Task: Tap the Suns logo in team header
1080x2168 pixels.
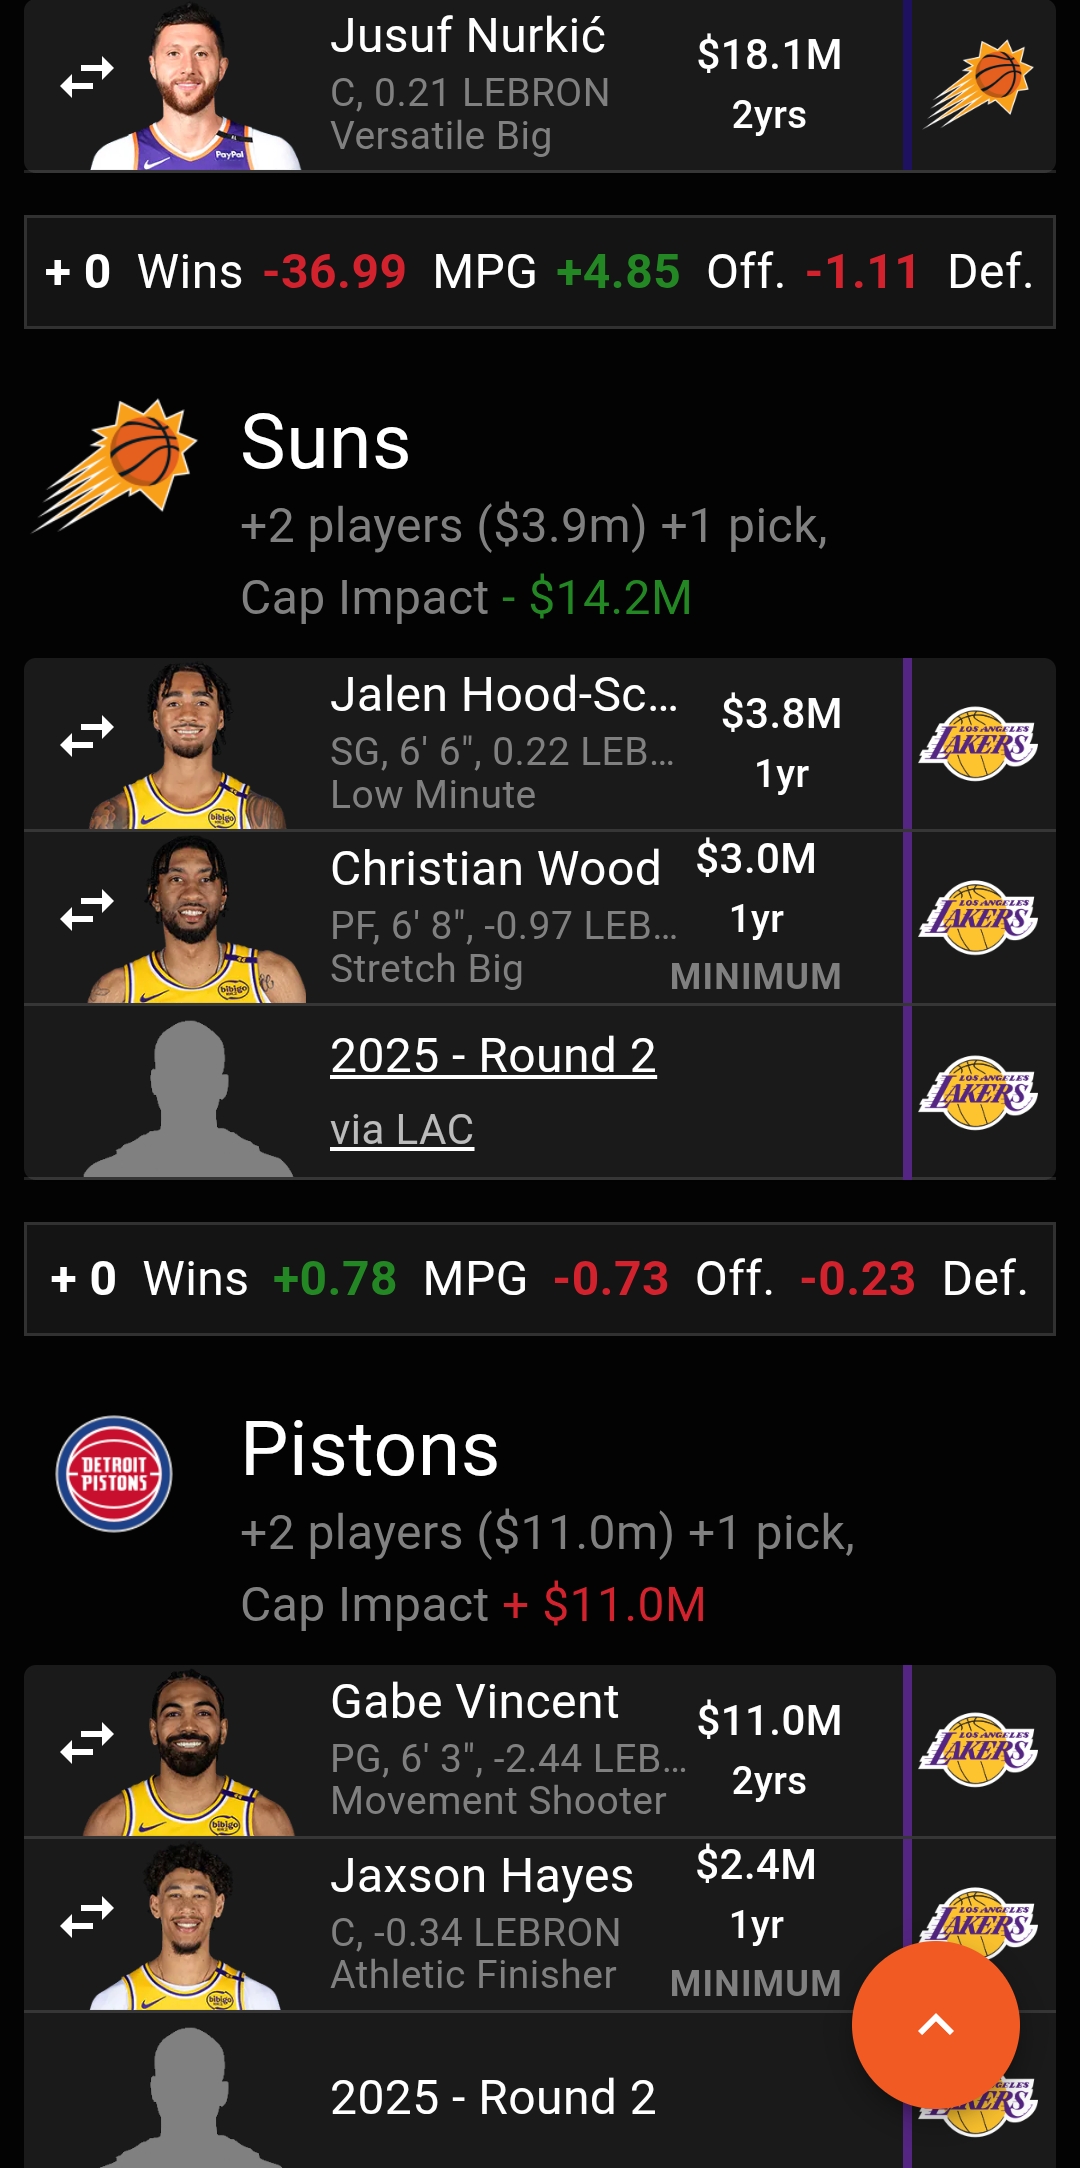Action: tap(115, 465)
